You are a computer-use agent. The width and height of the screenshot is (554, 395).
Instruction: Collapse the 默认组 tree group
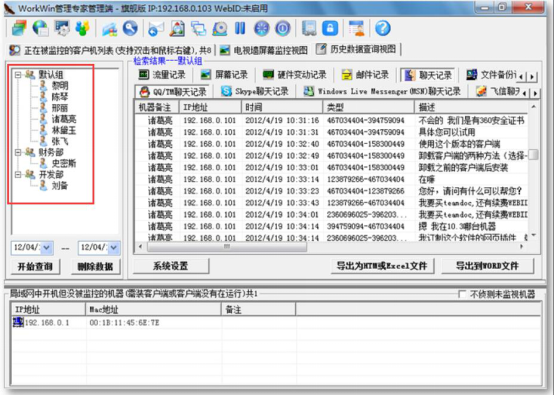tap(18, 75)
